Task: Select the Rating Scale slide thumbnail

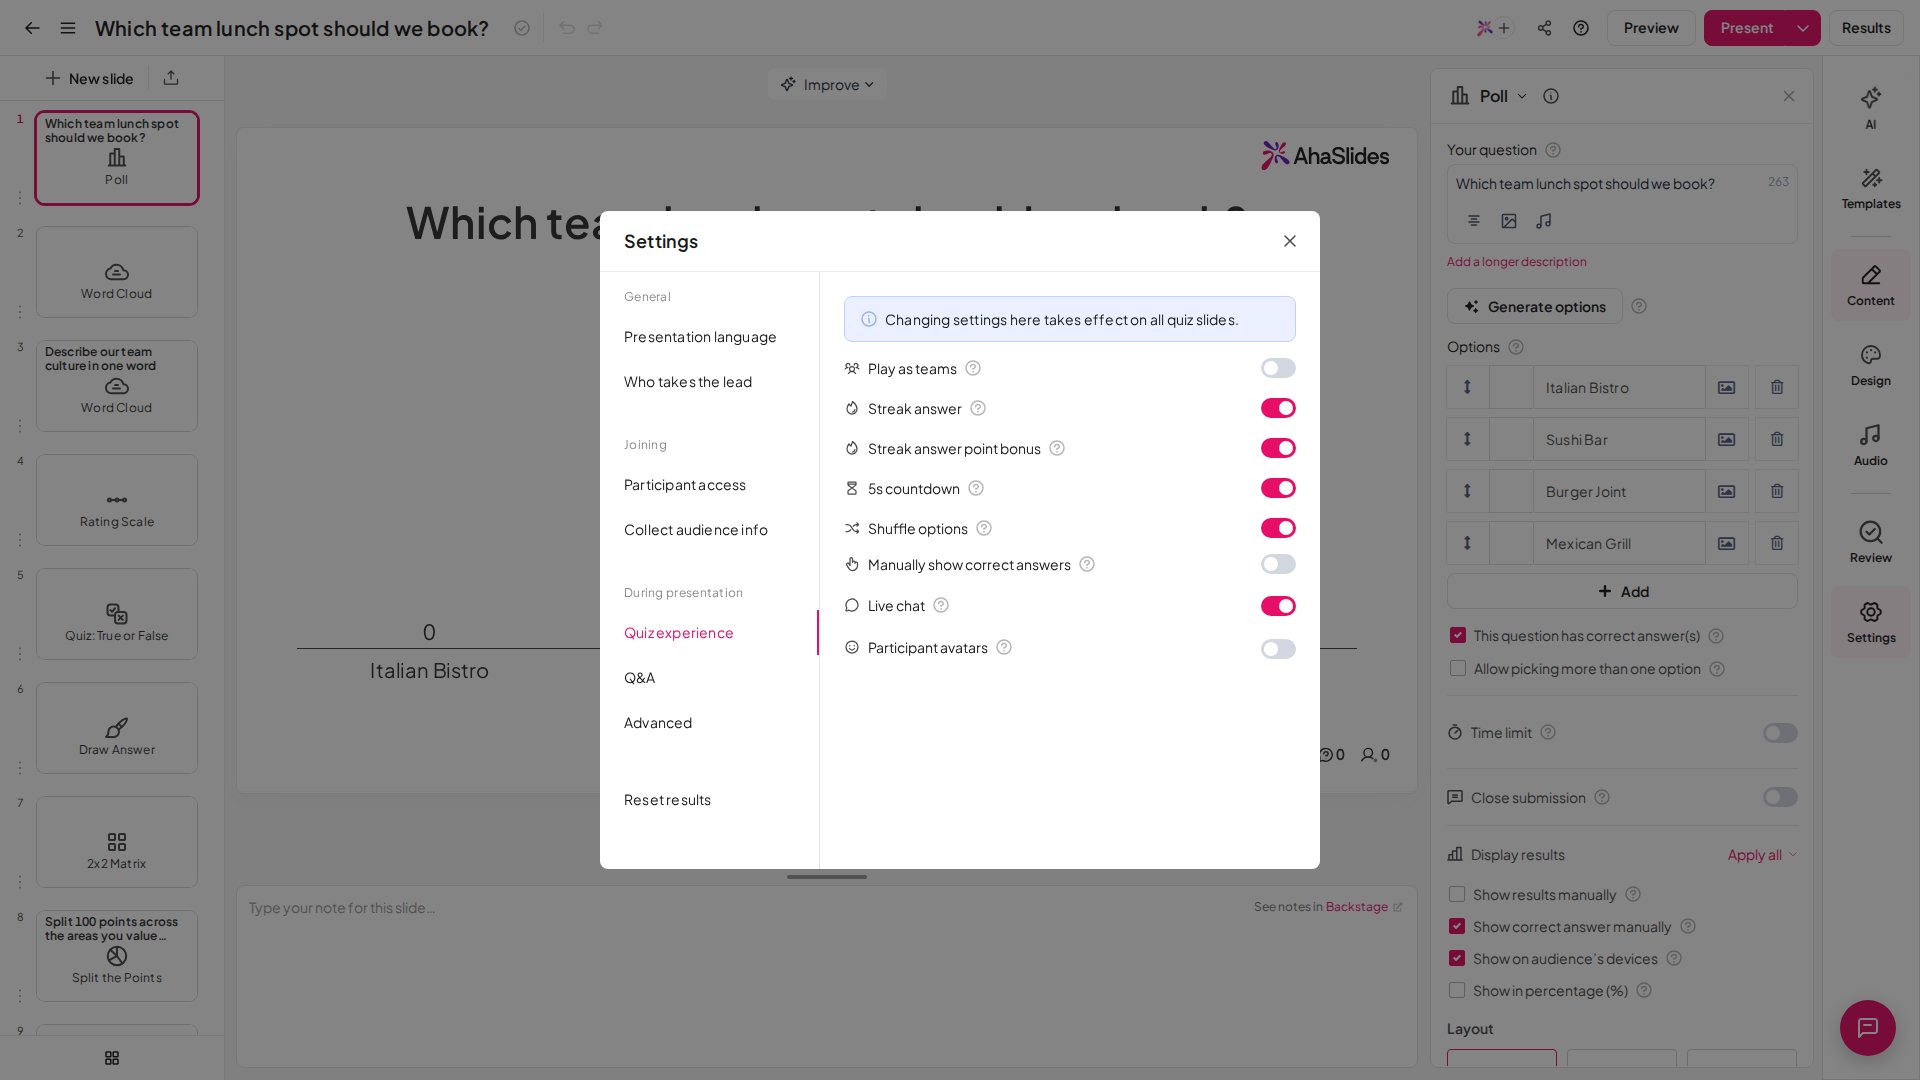Action: (x=117, y=500)
